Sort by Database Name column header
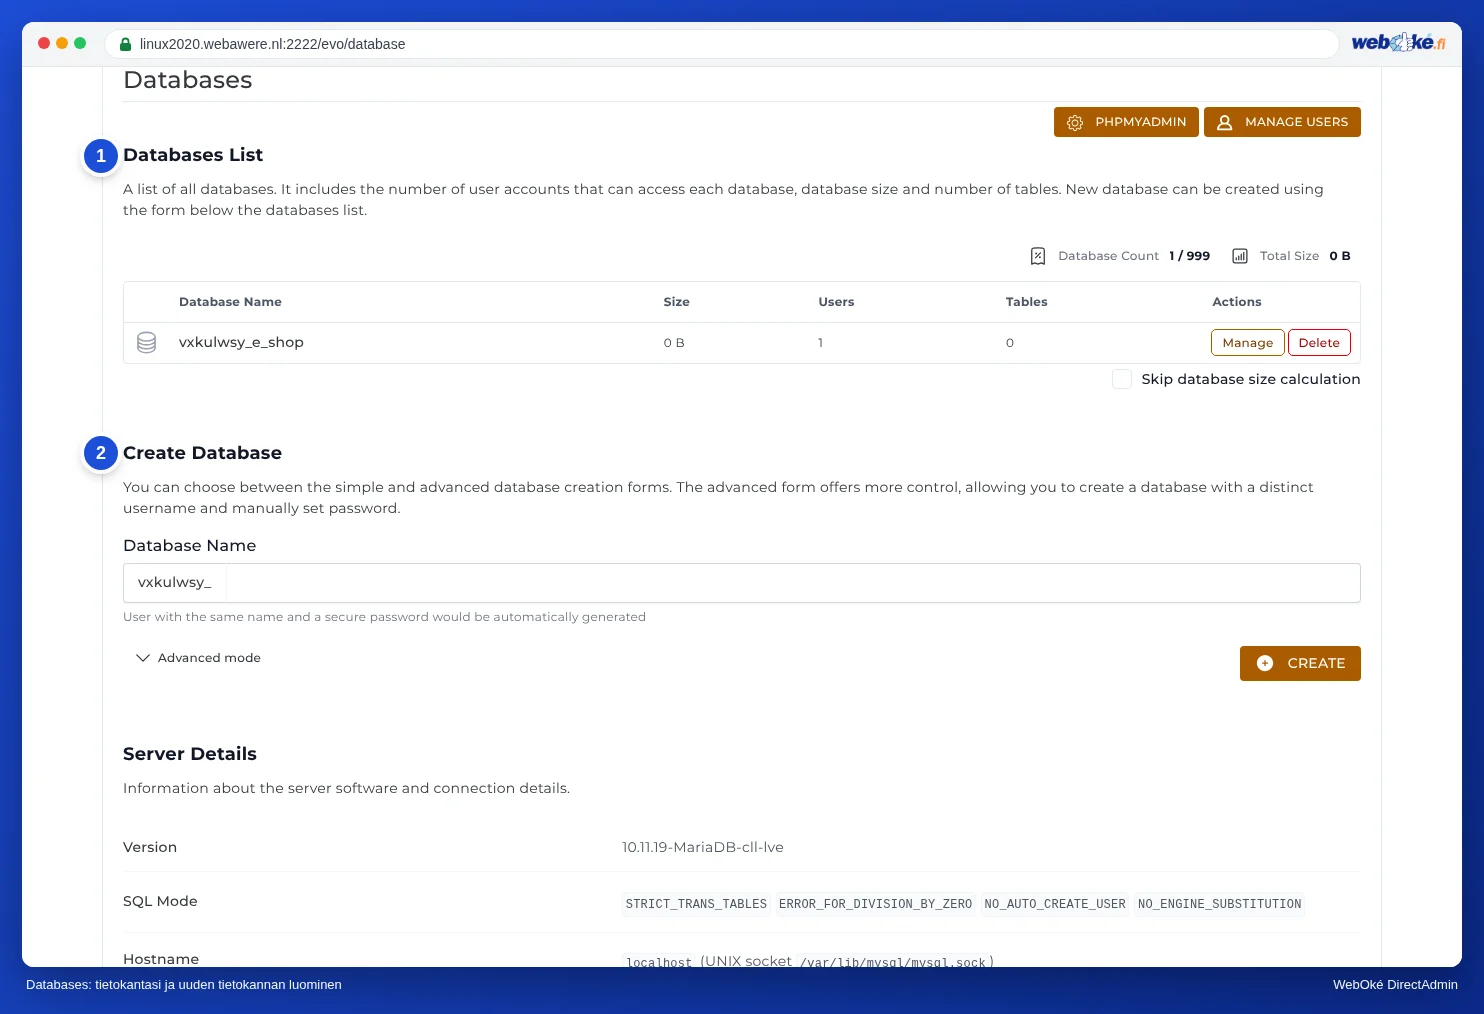The image size is (1484, 1014). [x=230, y=302]
